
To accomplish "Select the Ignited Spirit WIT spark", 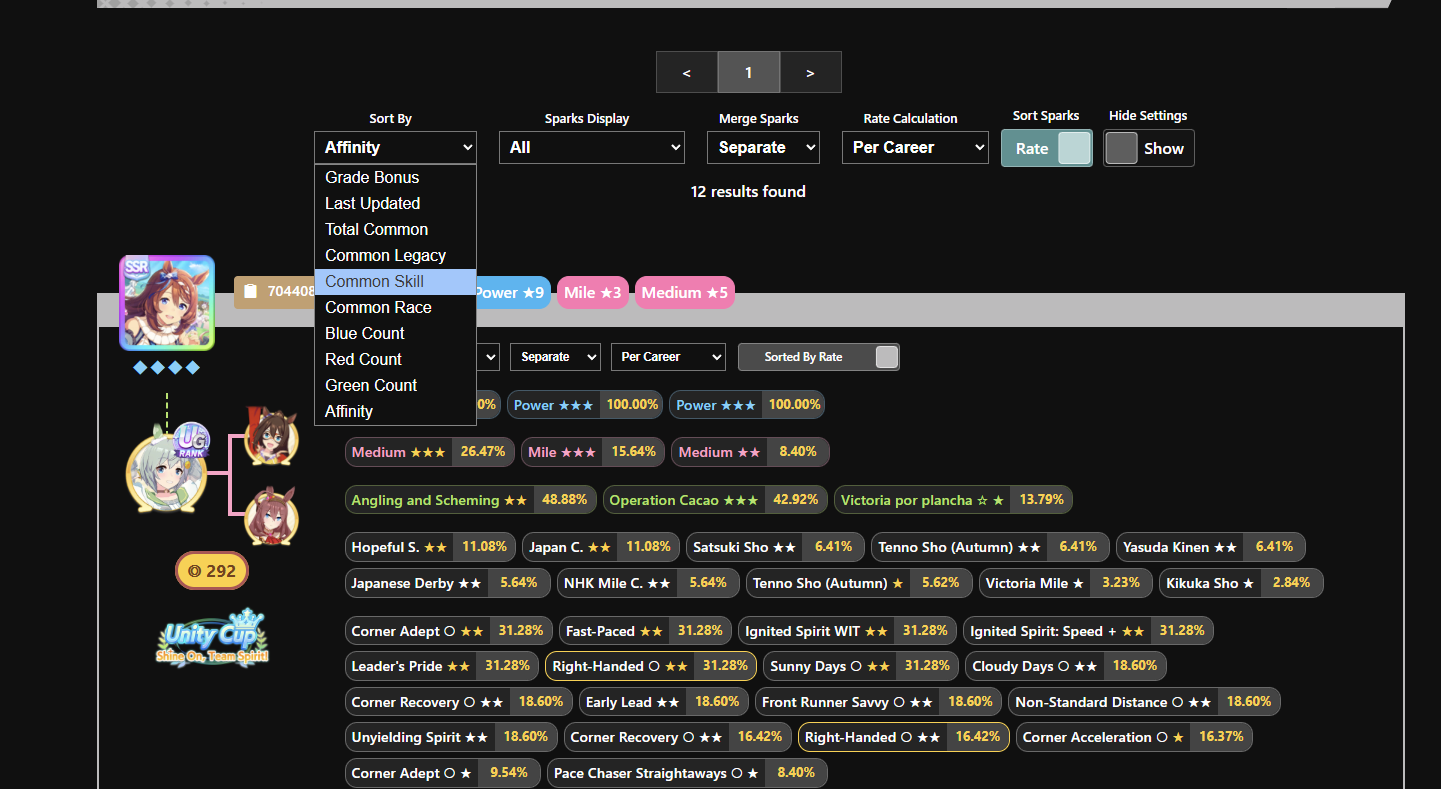I will [x=847, y=631].
